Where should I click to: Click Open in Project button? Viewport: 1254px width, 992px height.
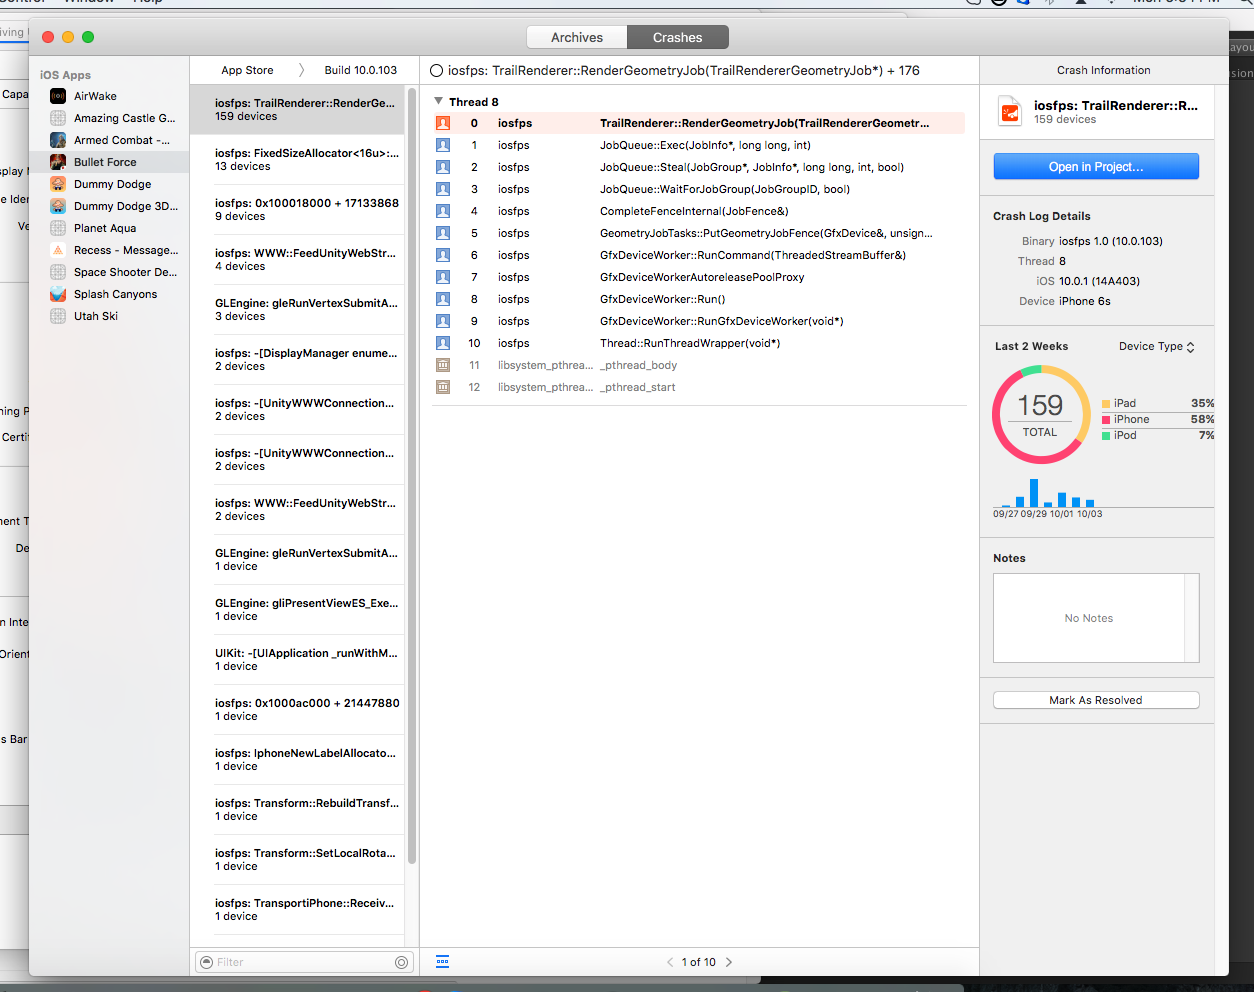pos(1096,166)
